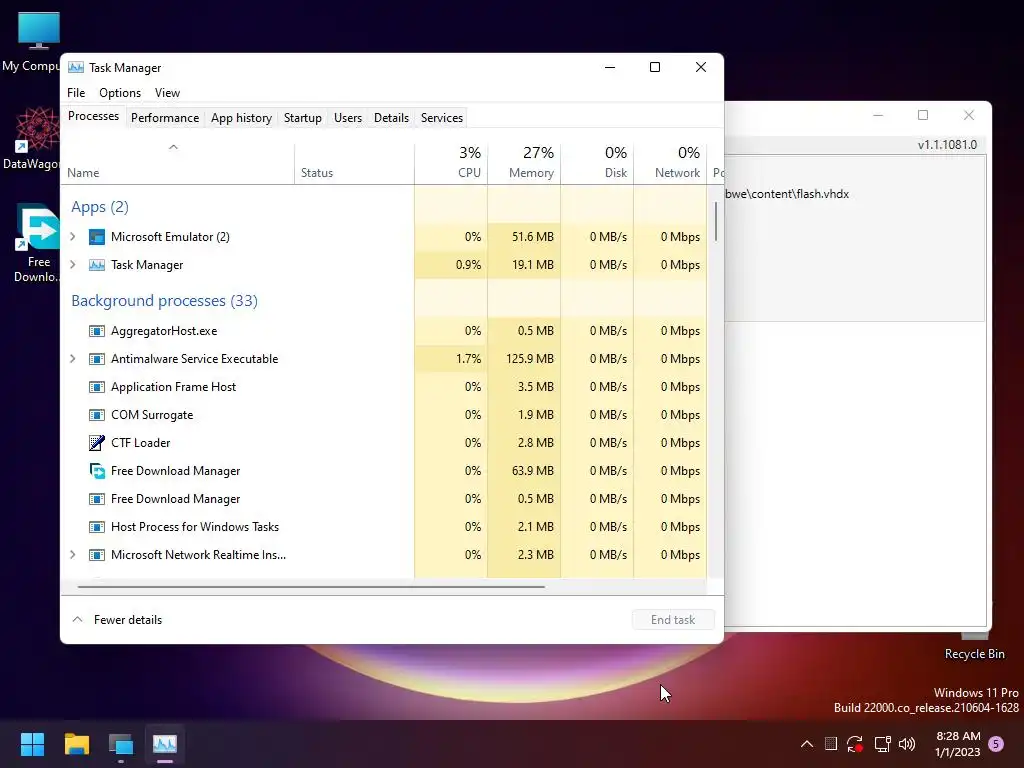Click the 125.9 MB memory value
Viewport: 1024px width, 768px height.
point(530,359)
